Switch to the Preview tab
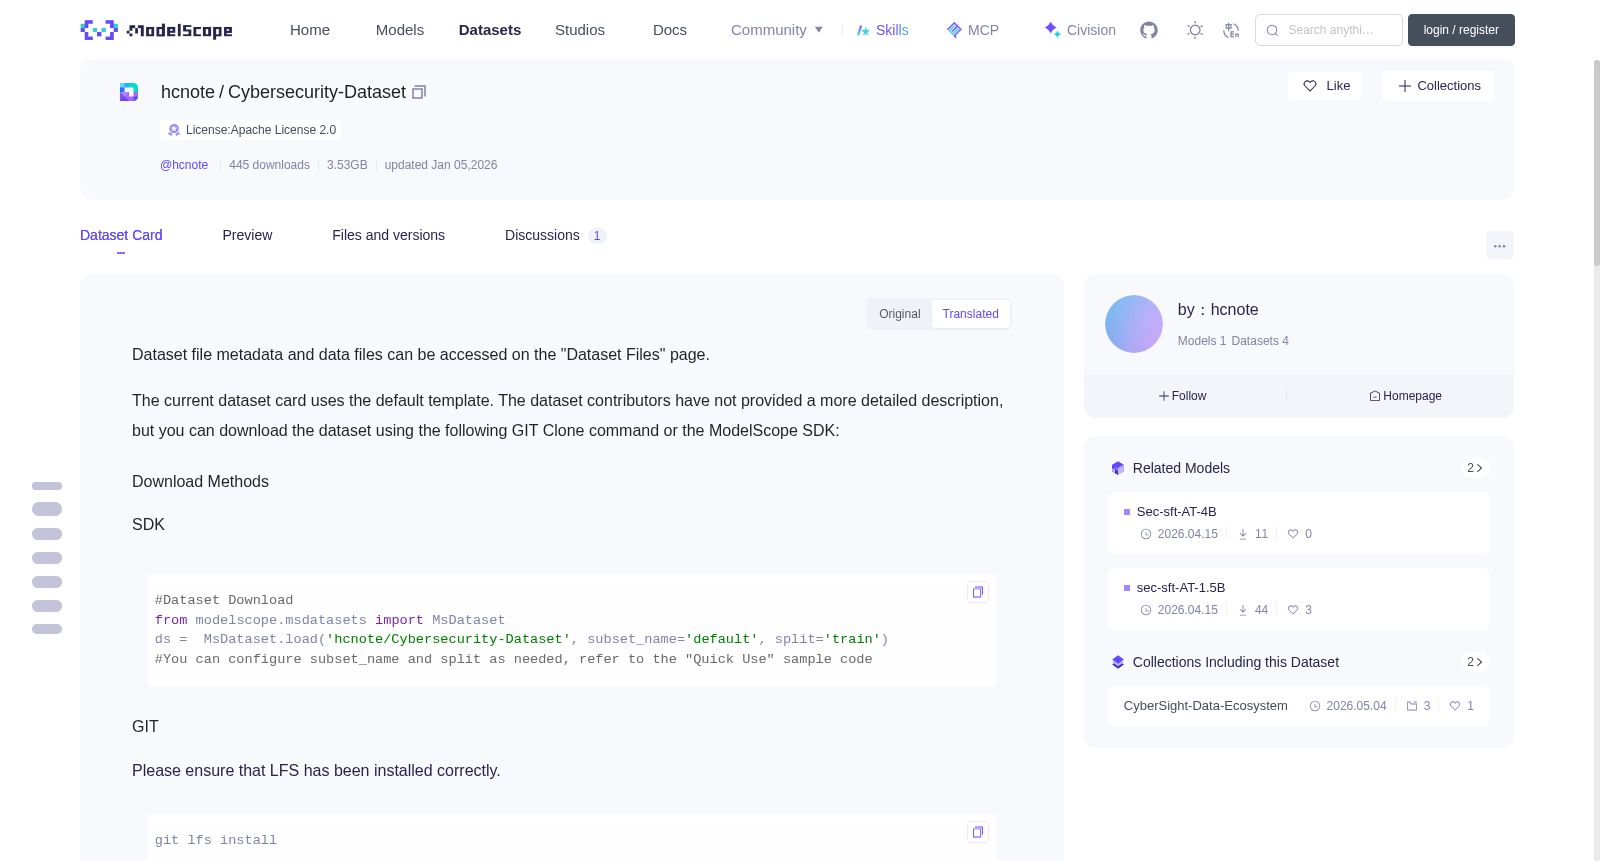This screenshot has height=861, width=1600. pyautogui.click(x=247, y=235)
